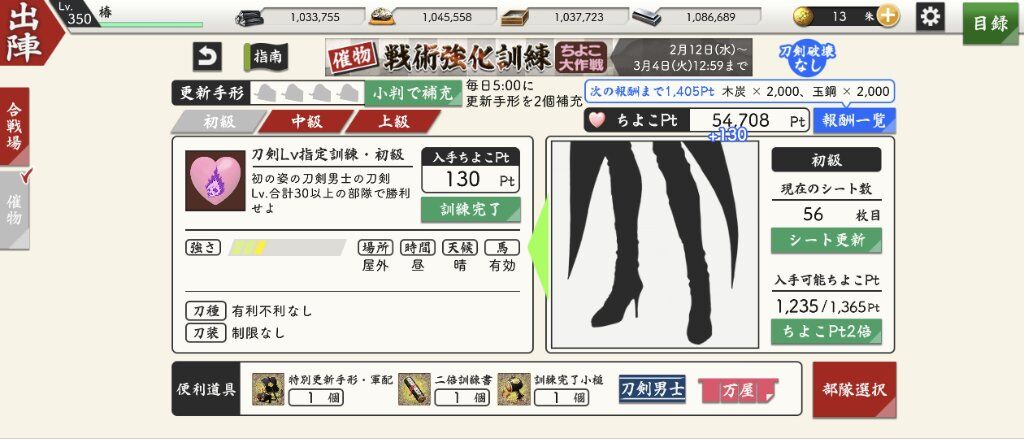This screenshot has height=439, width=1024.
Task: Switch to the 中級 difficulty tab
Action: (306, 122)
